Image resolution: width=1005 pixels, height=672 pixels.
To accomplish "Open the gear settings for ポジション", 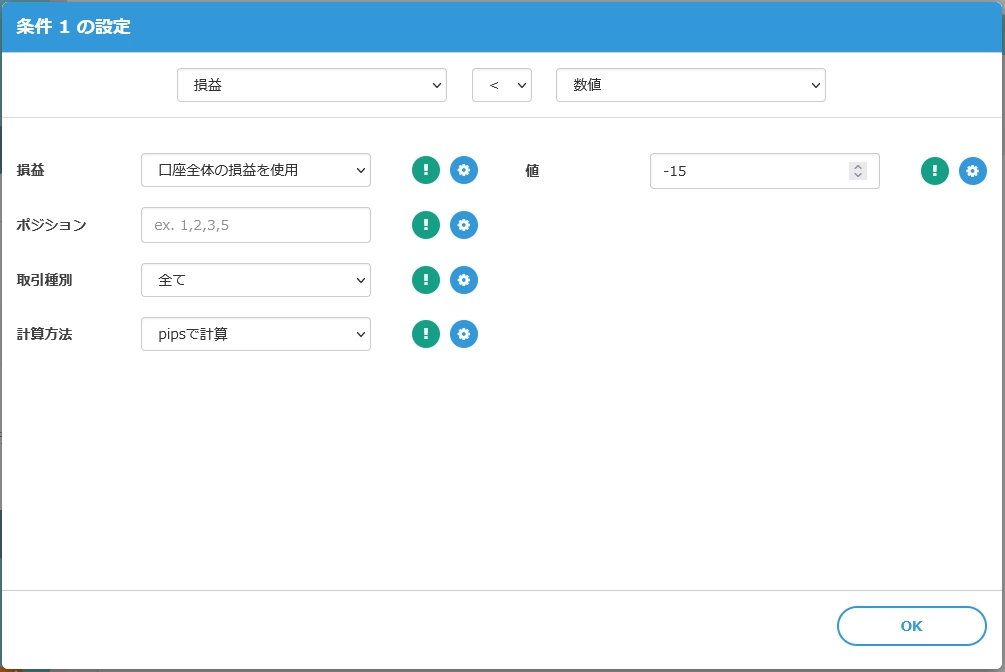I will [x=463, y=225].
